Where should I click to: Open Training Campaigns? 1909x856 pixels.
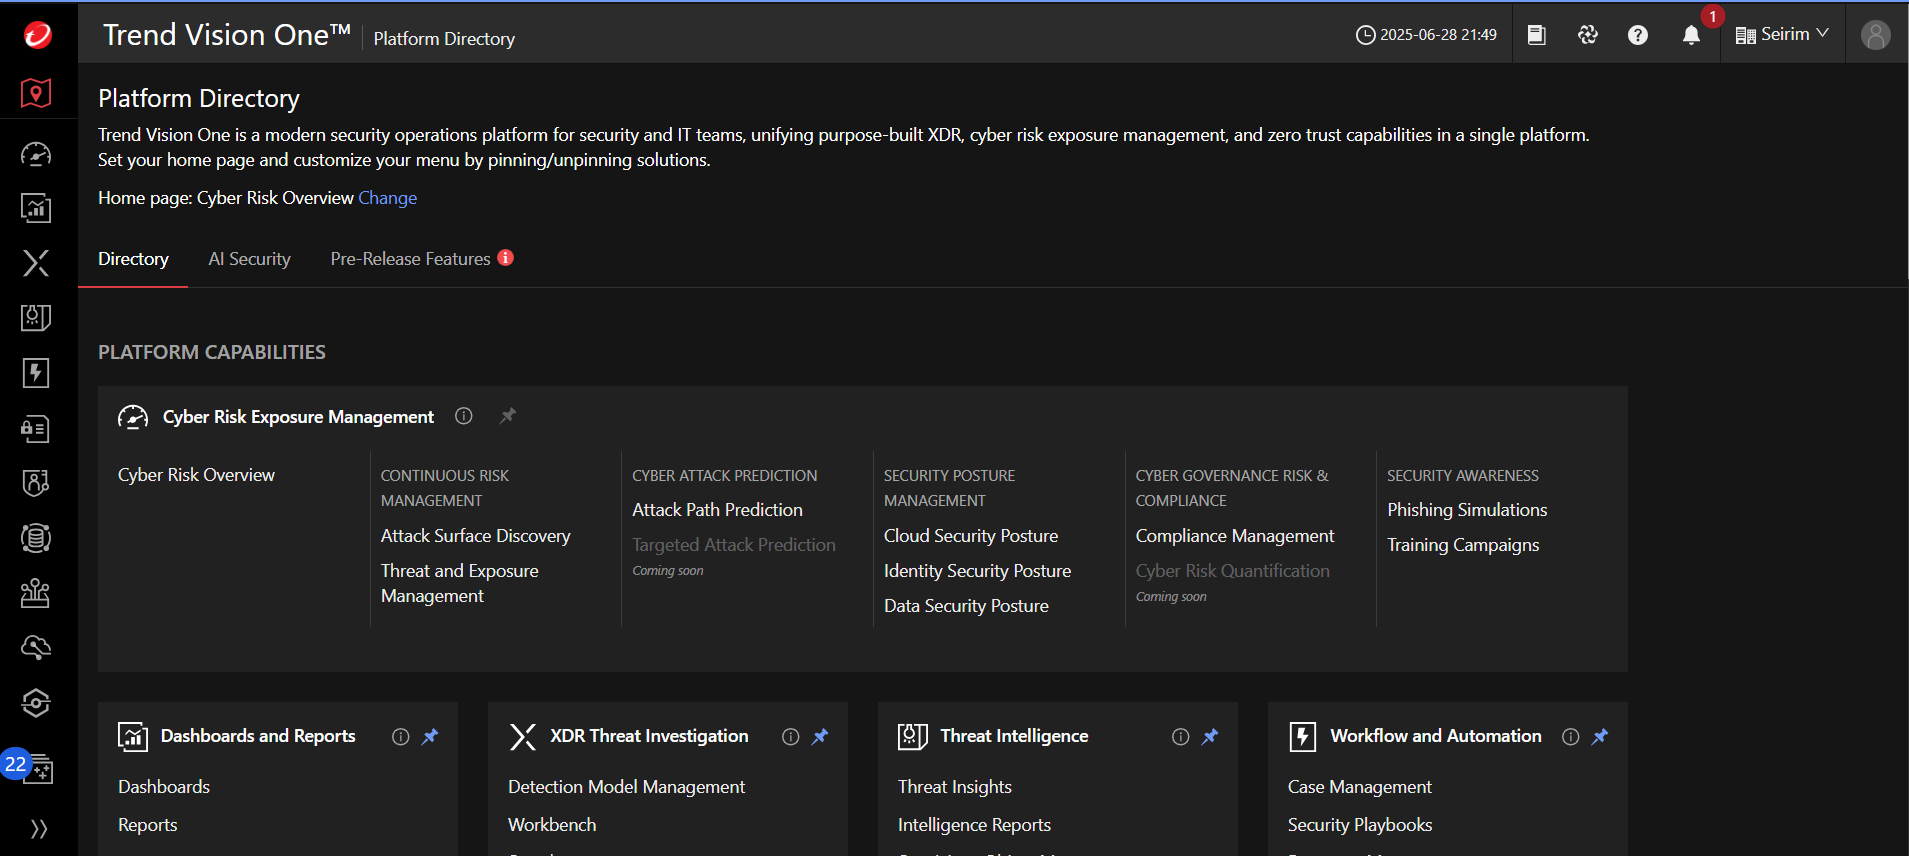click(1463, 545)
